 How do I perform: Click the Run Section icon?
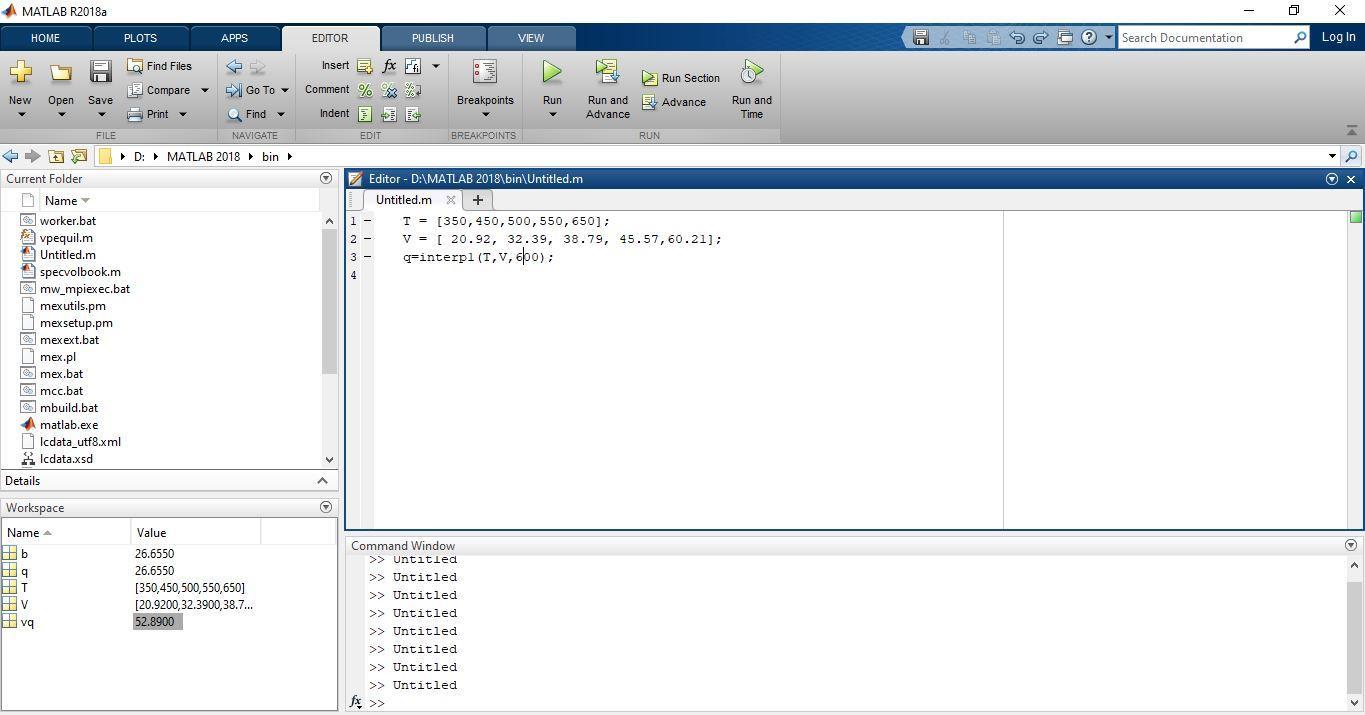click(x=650, y=78)
